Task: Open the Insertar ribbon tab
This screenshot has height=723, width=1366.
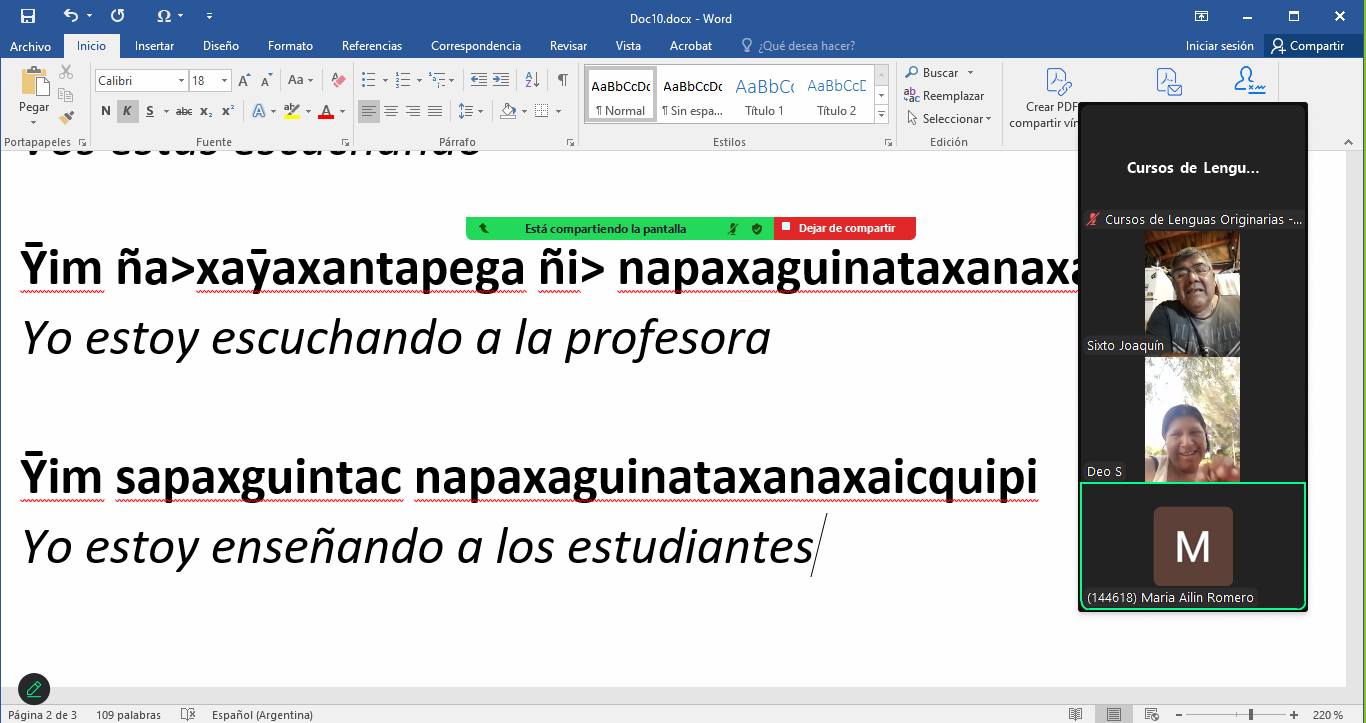Action: pos(154,46)
